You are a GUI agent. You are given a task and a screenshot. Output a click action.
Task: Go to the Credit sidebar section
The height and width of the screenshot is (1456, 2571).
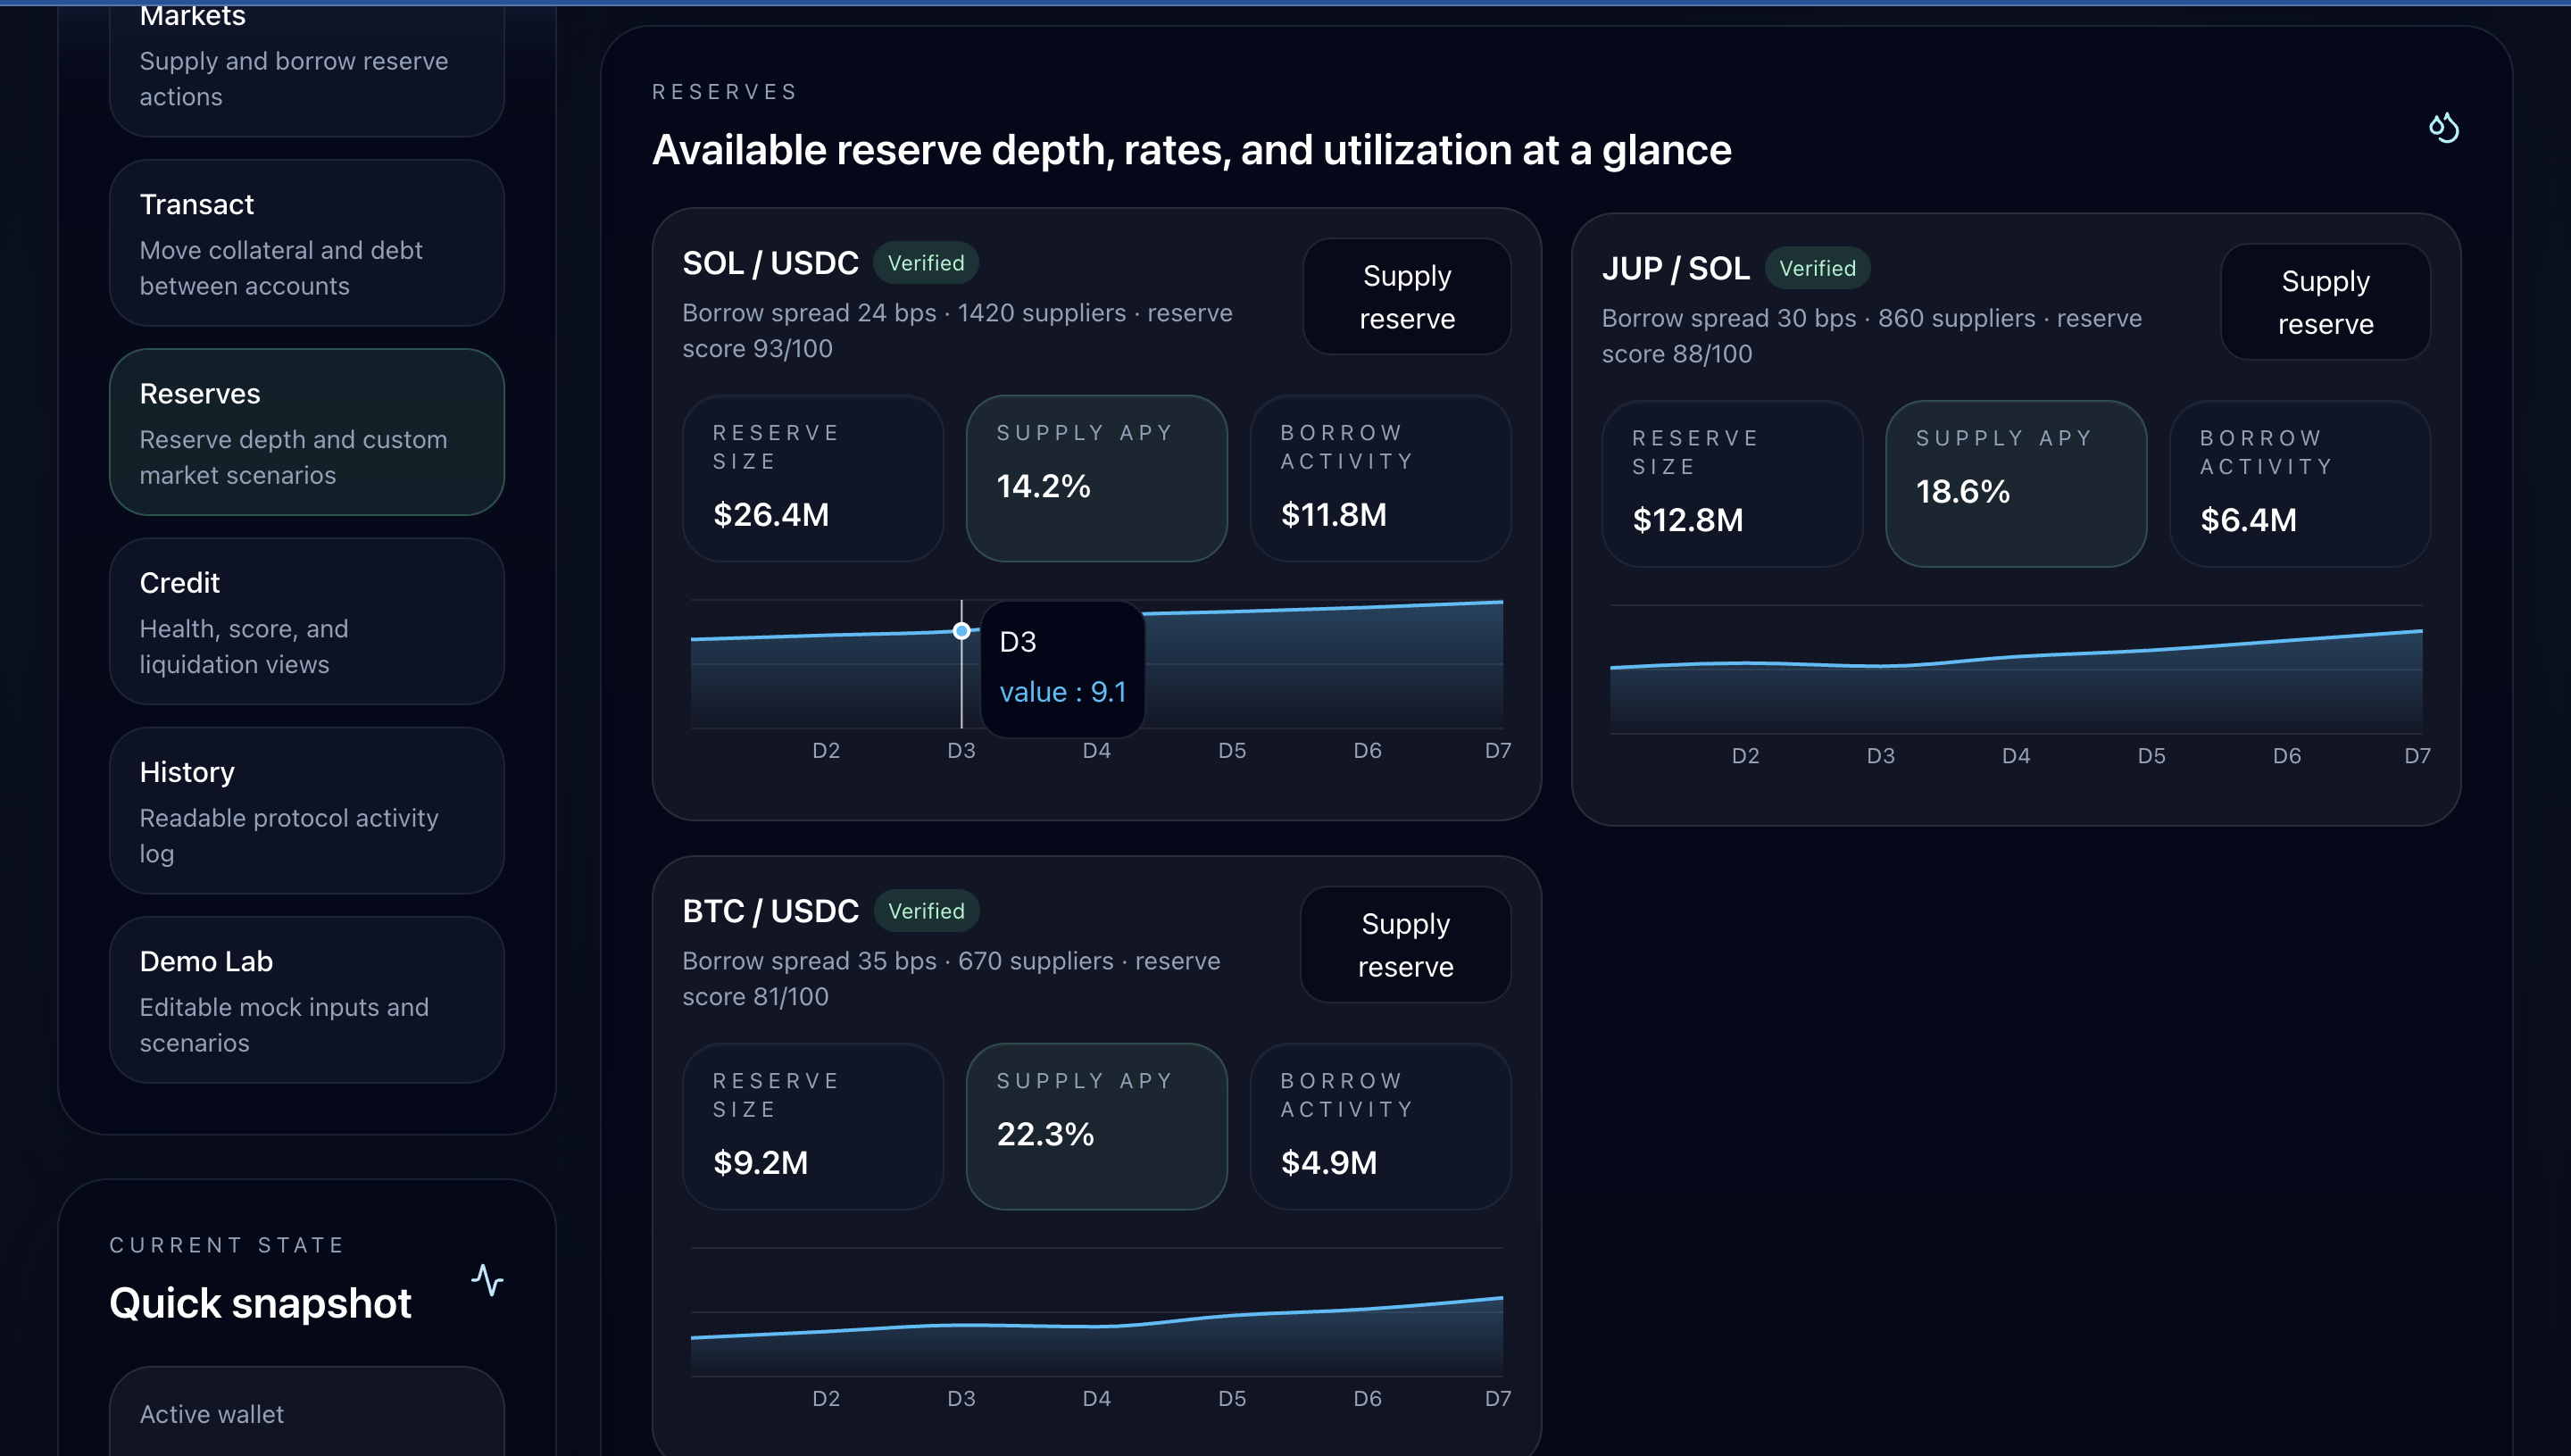click(x=306, y=621)
